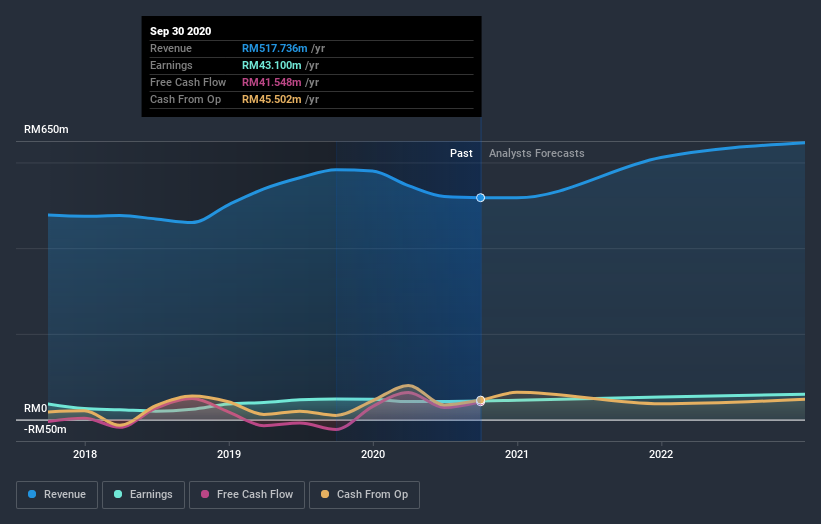Screen dimensions: 821x524
Task: Toggle the Free Cash Flow legend button
Action: click(x=247, y=495)
